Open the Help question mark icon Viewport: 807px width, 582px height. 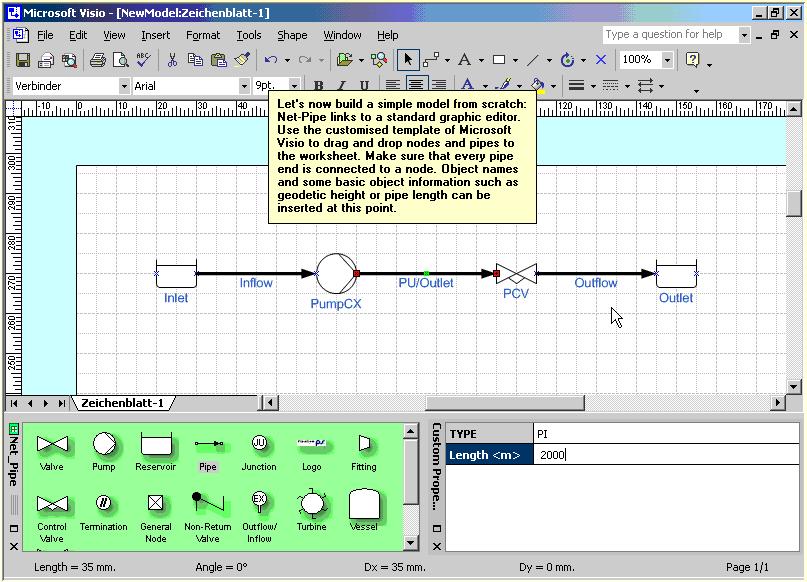coord(693,60)
